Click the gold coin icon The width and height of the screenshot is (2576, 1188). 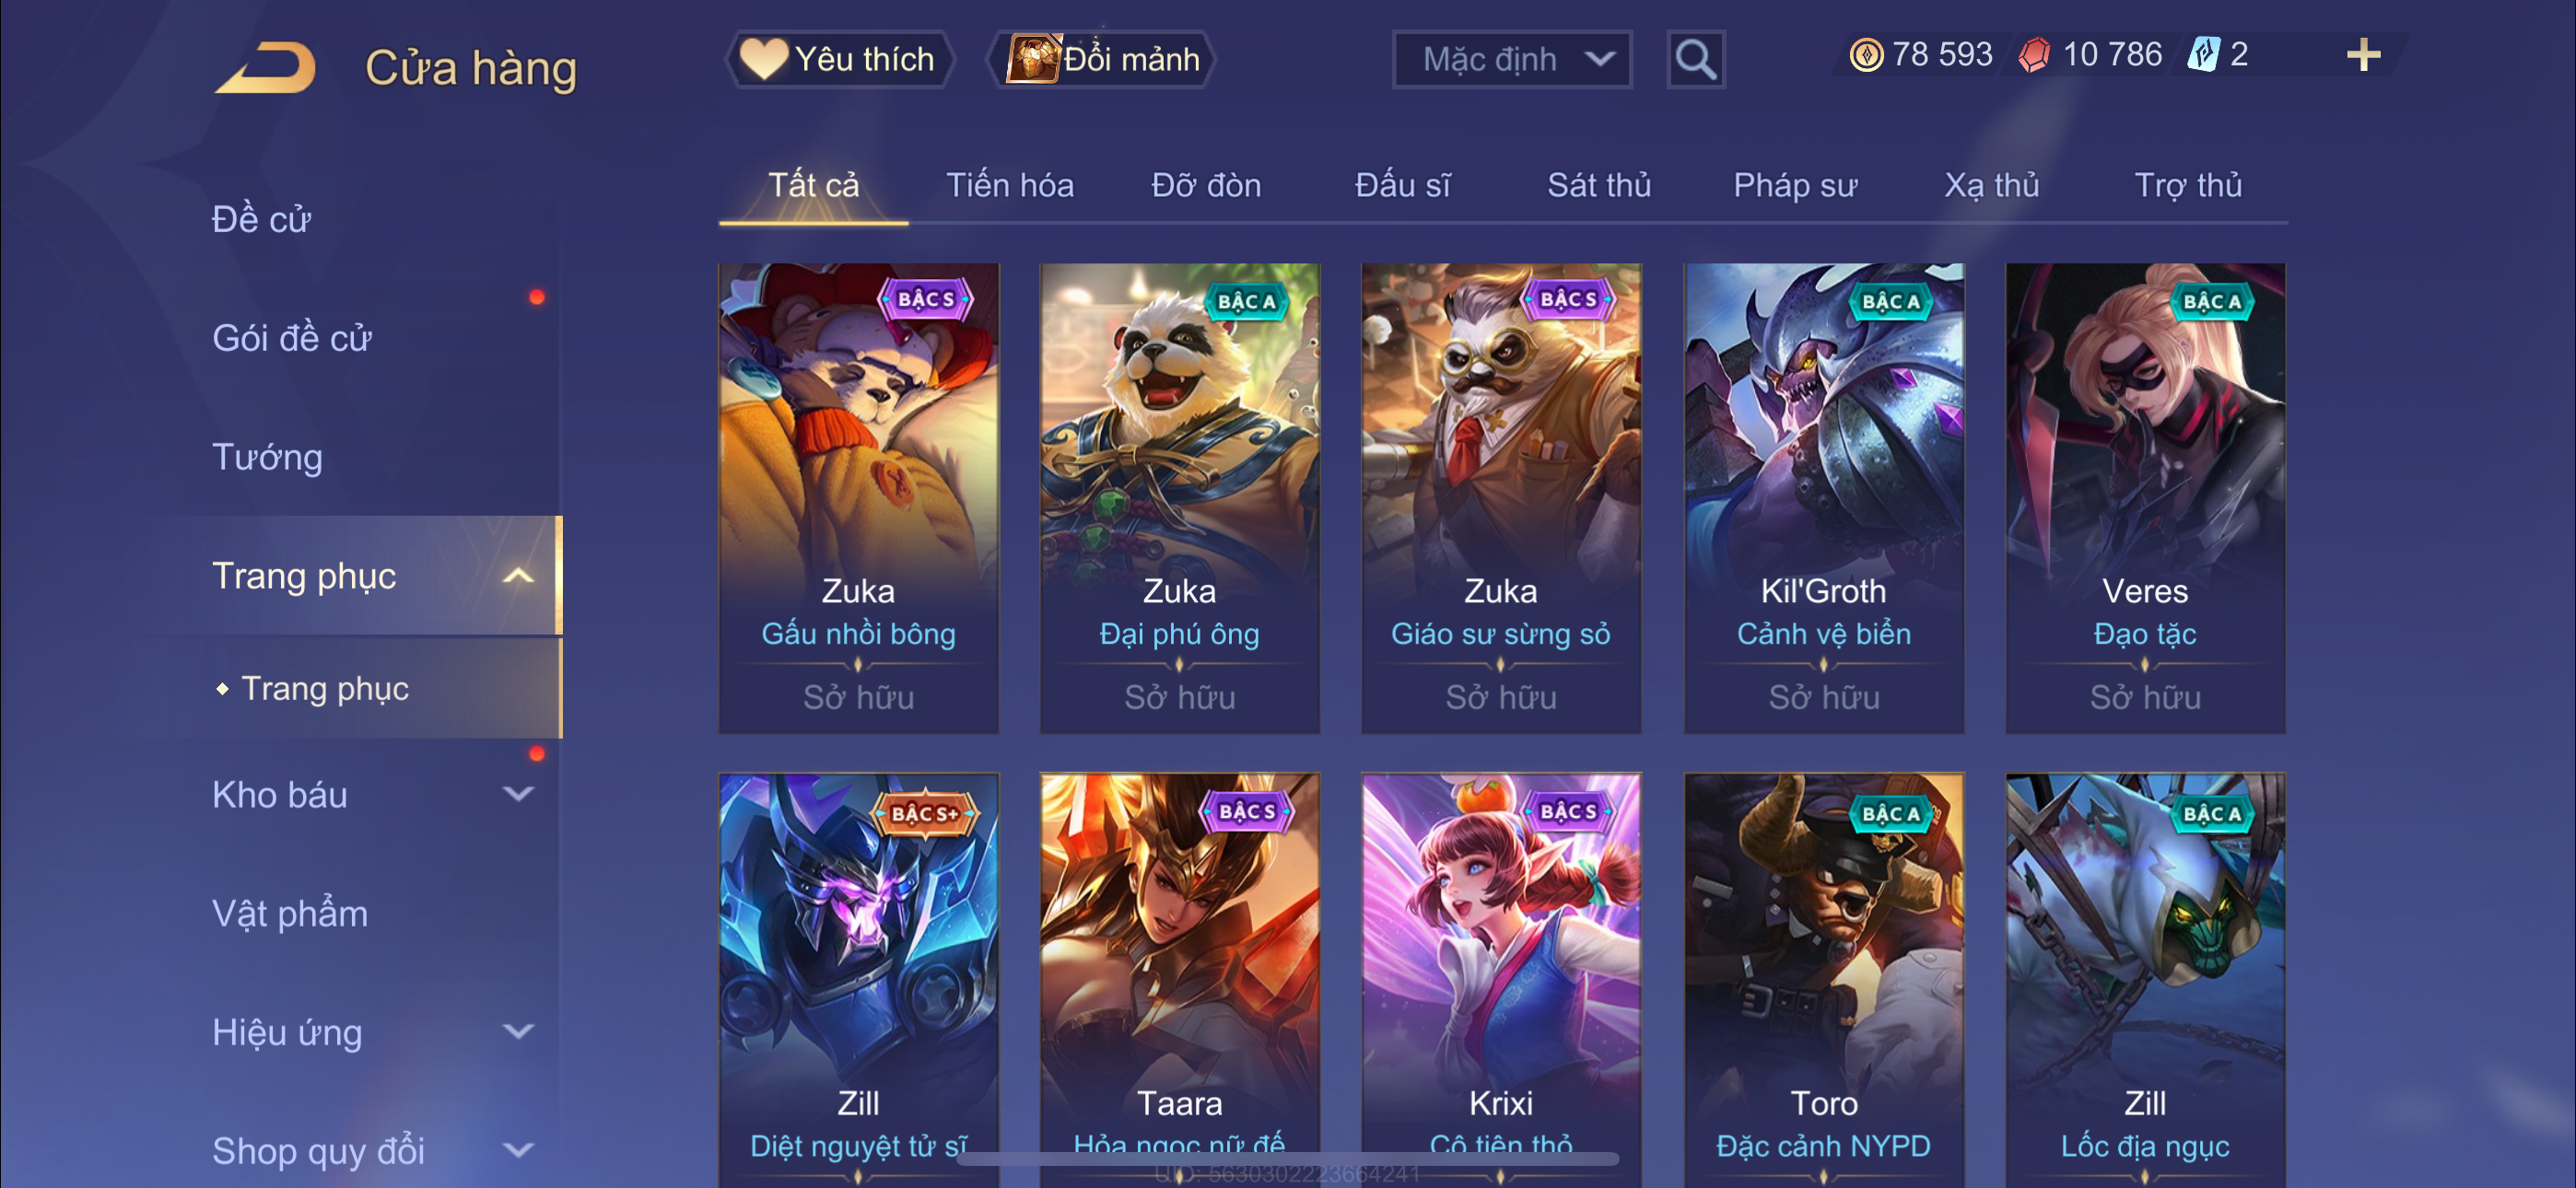(x=1866, y=55)
